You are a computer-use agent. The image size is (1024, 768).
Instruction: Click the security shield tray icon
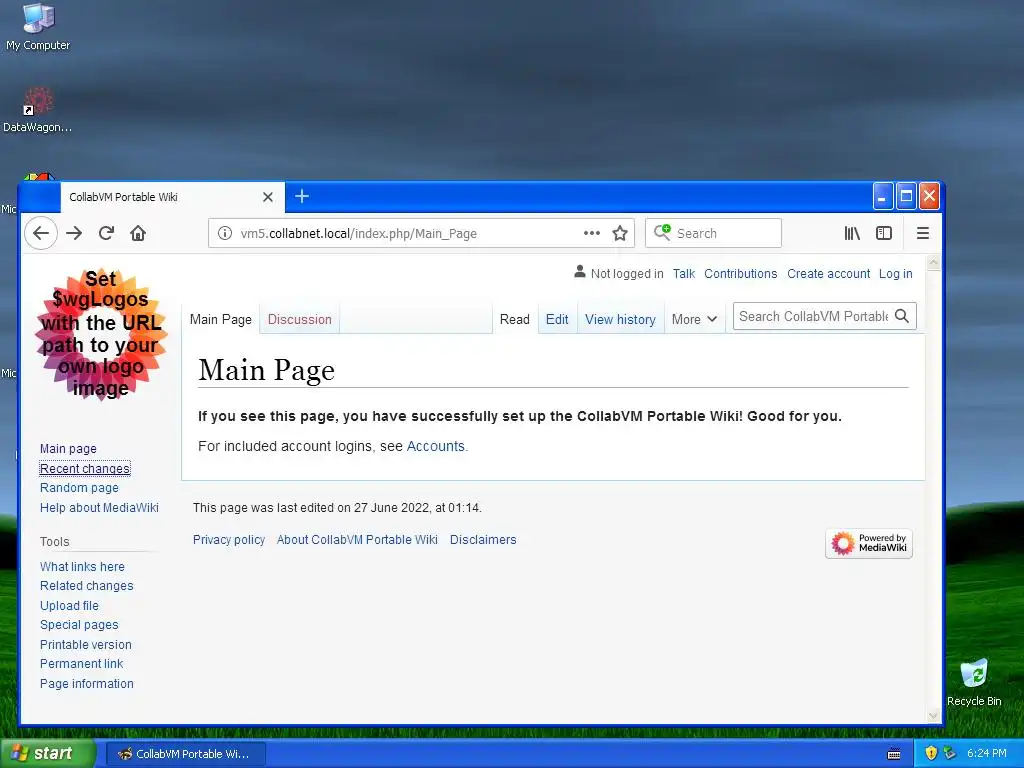[x=931, y=753]
